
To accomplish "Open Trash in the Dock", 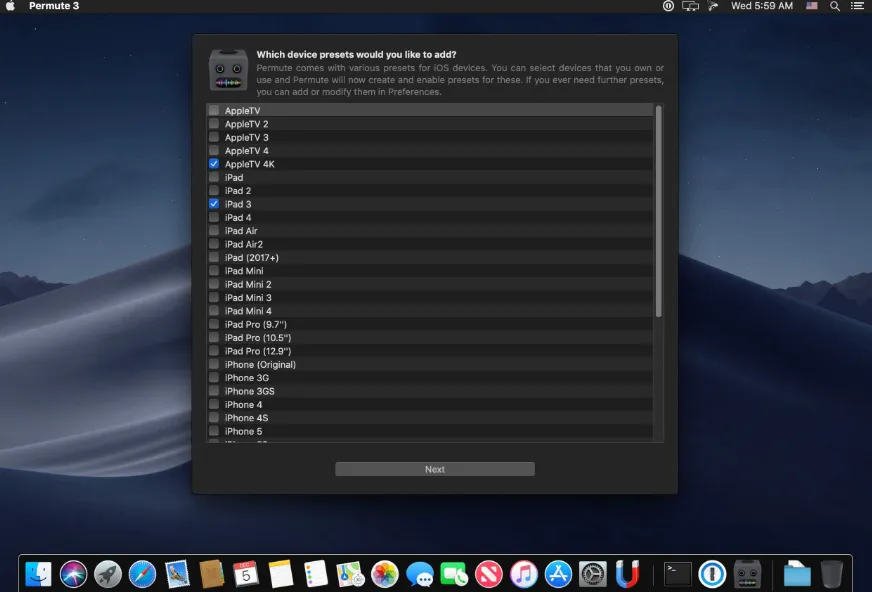I will click(831, 574).
